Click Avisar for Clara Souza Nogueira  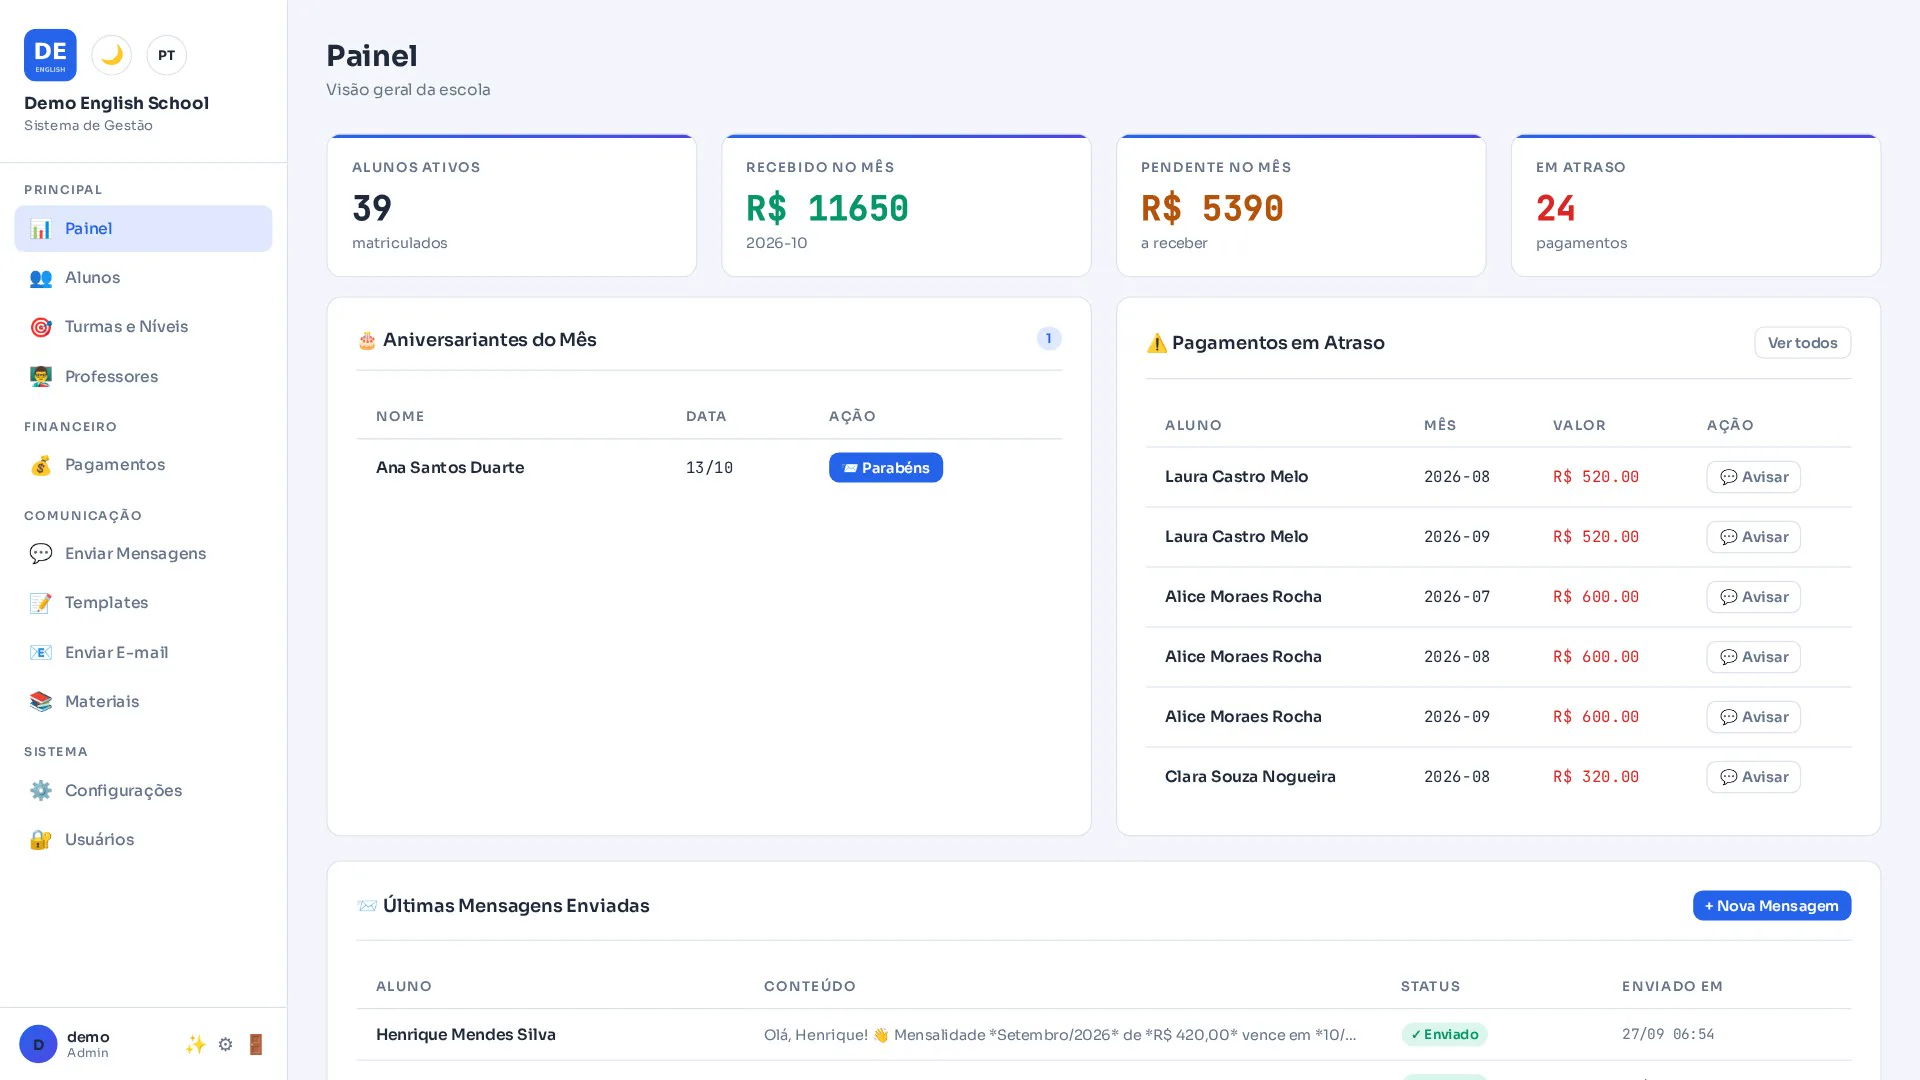[x=1753, y=777]
